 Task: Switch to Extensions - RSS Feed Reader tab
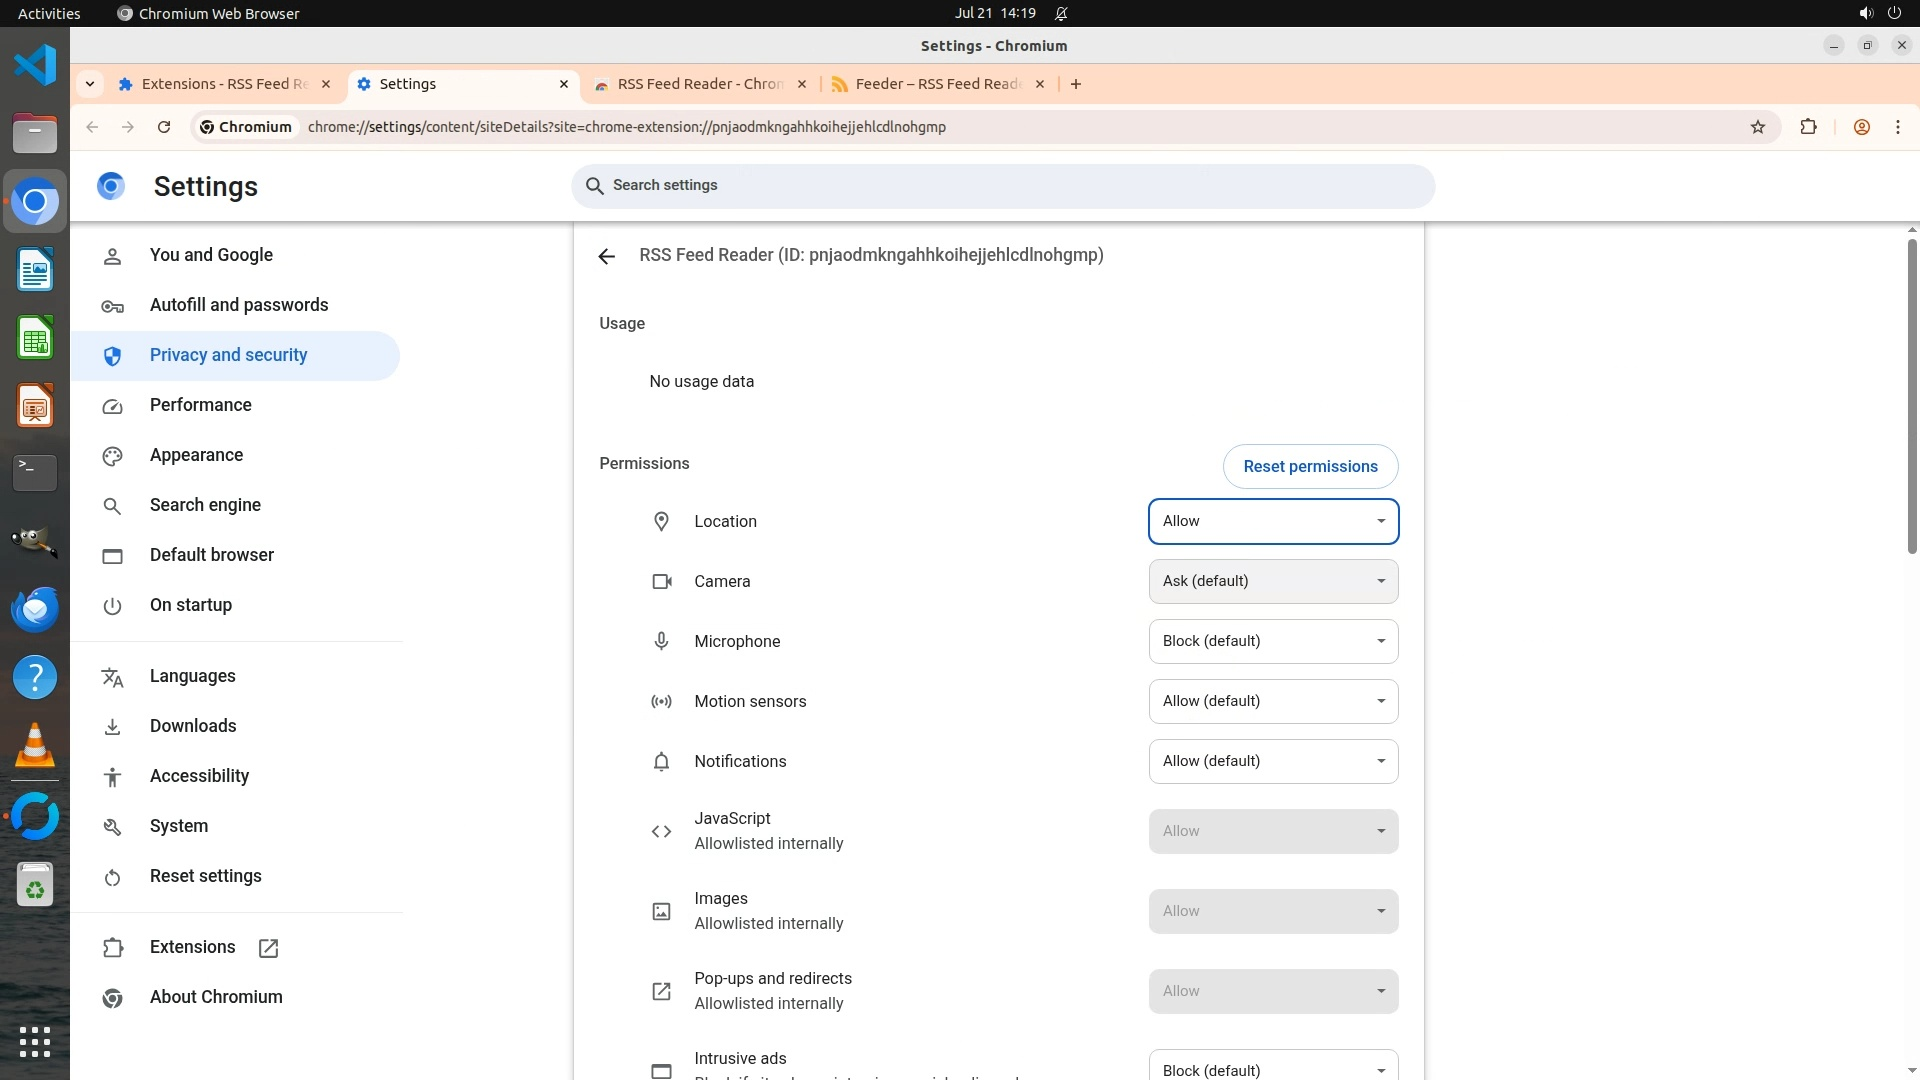tap(222, 84)
